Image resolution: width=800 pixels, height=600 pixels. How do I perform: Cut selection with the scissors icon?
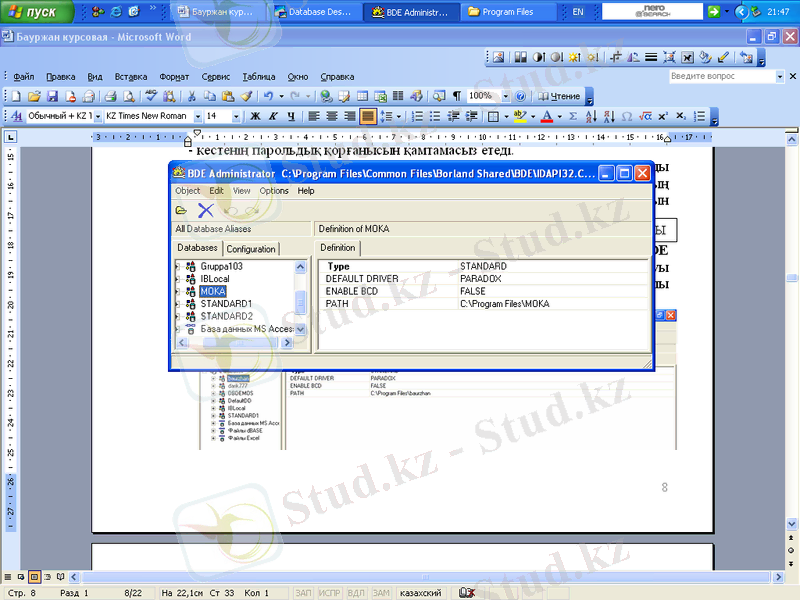pos(192,96)
